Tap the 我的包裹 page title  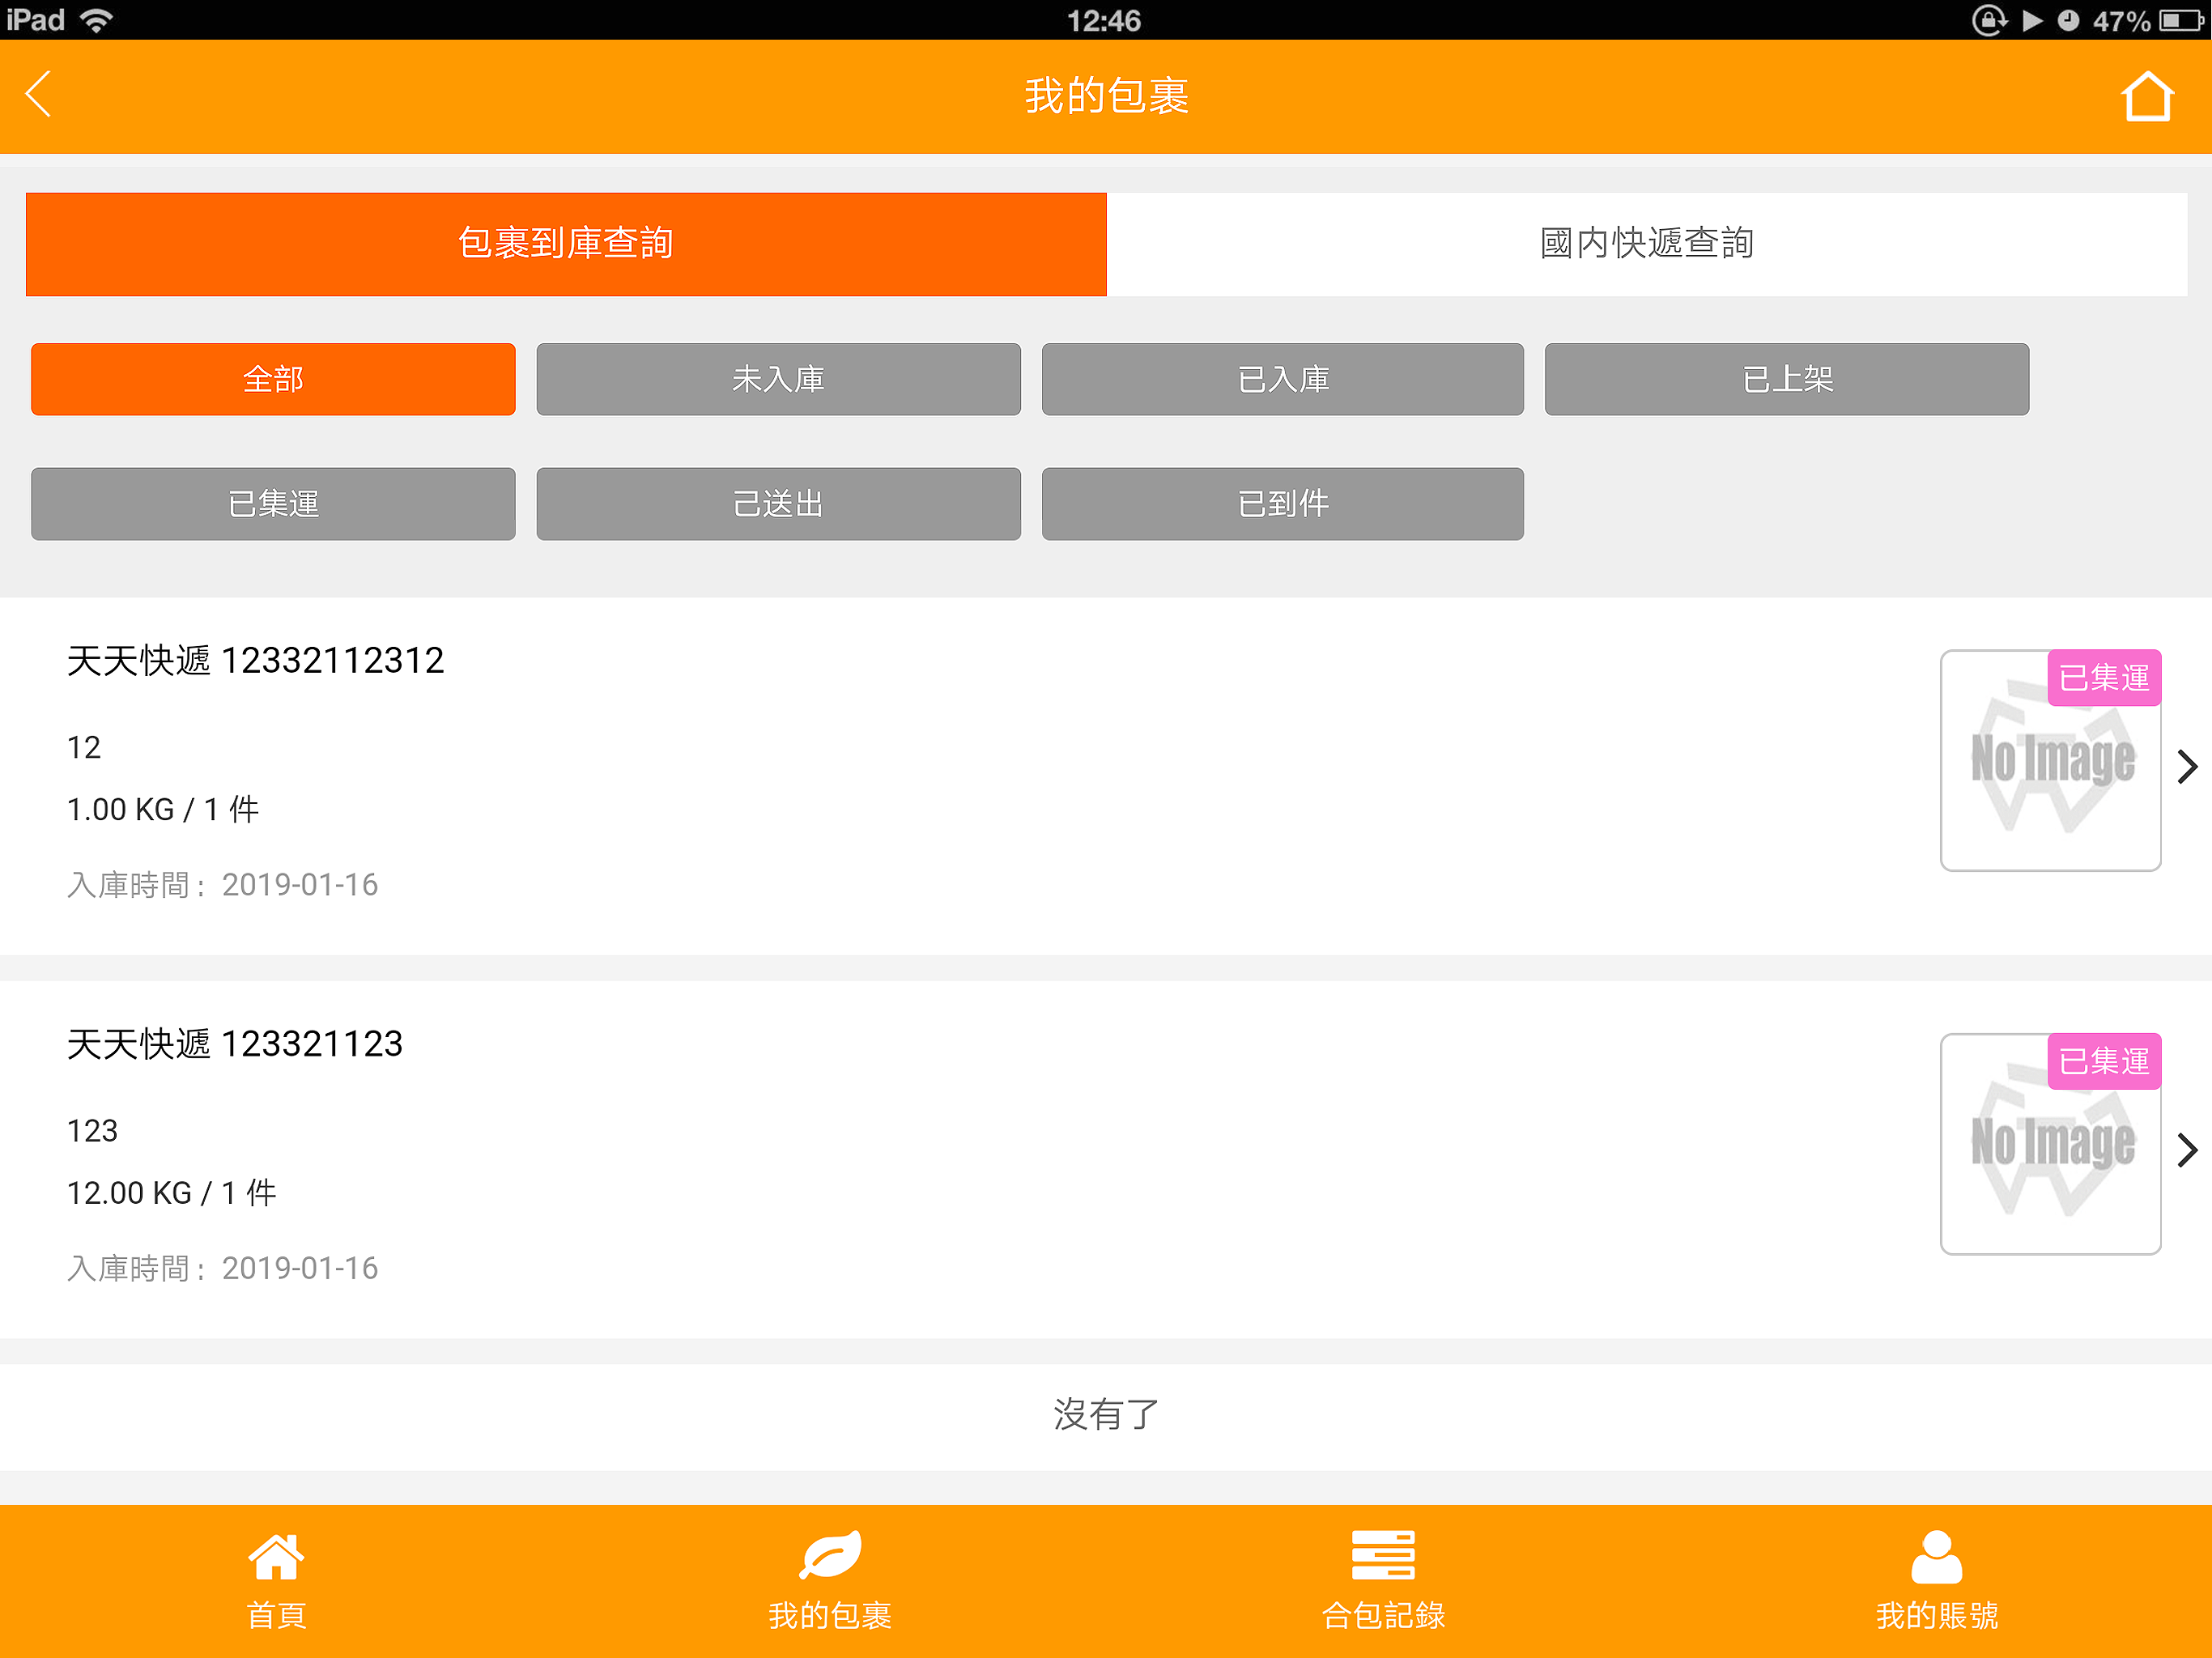(1106, 96)
